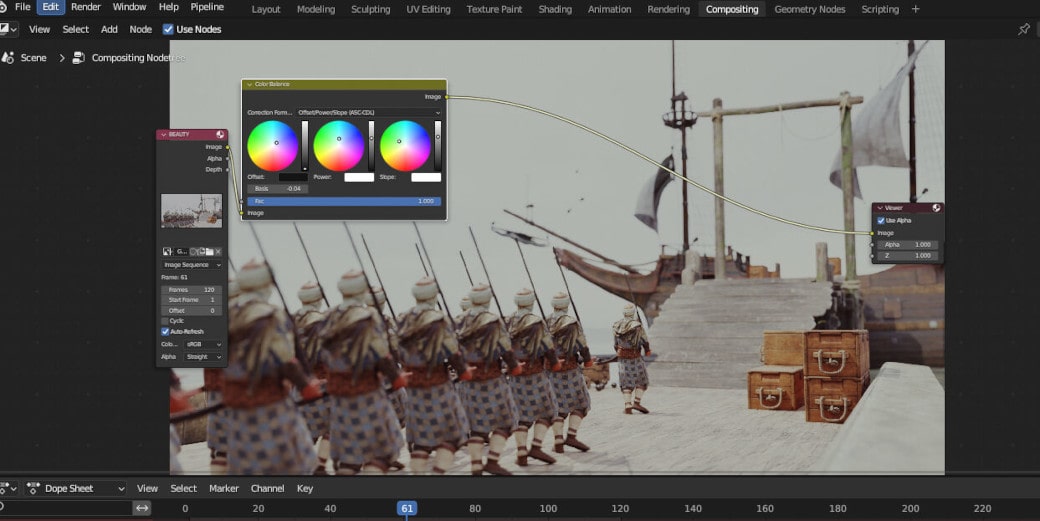The height and width of the screenshot is (521, 1040).
Task: Open the node editor type dropdown
Action: pyautogui.click(x=8, y=29)
